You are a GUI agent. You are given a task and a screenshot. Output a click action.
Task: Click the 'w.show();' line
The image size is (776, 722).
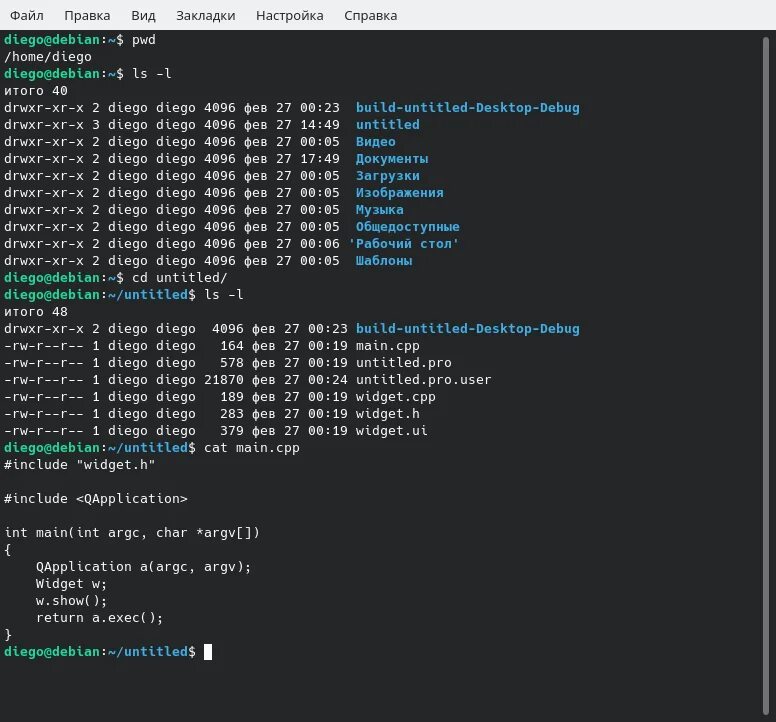coord(71,601)
